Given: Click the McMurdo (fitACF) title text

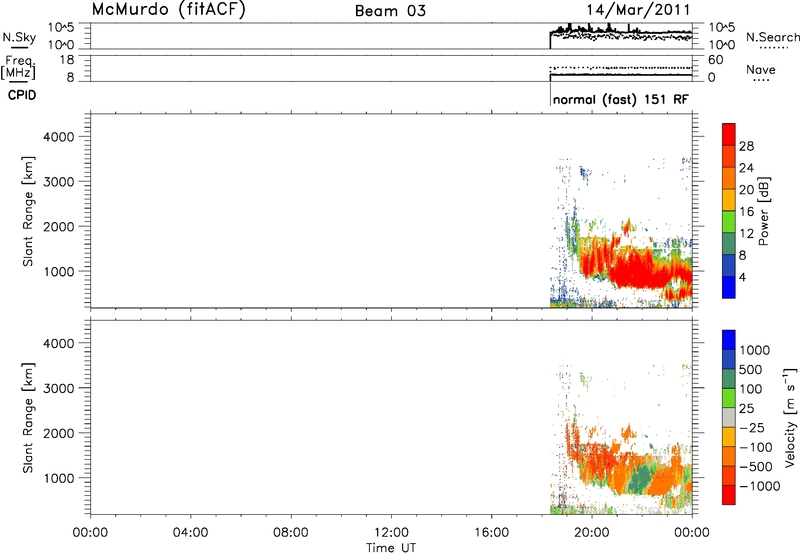Looking at the screenshot, I should tap(168, 10).
